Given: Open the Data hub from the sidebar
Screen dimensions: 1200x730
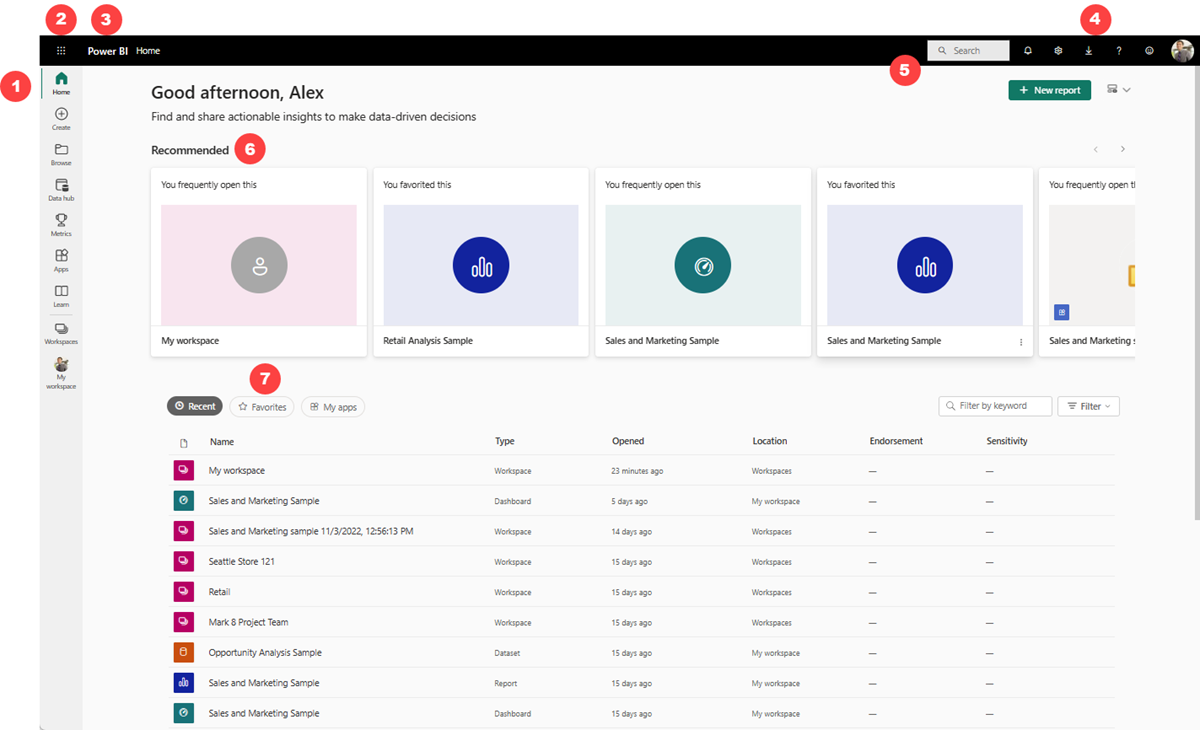Looking at the screenshot, I should (x=61, y=190).
